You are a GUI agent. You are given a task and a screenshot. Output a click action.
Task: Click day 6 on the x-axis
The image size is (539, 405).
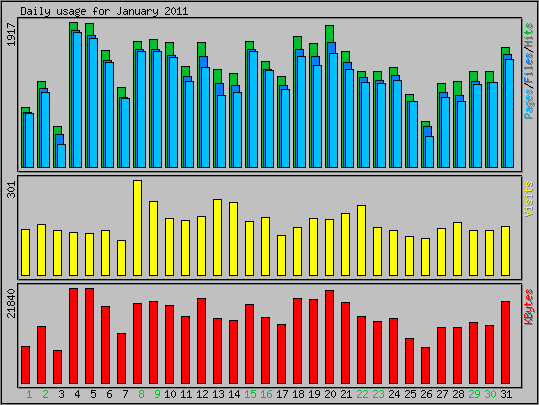[x=109, y=394]
